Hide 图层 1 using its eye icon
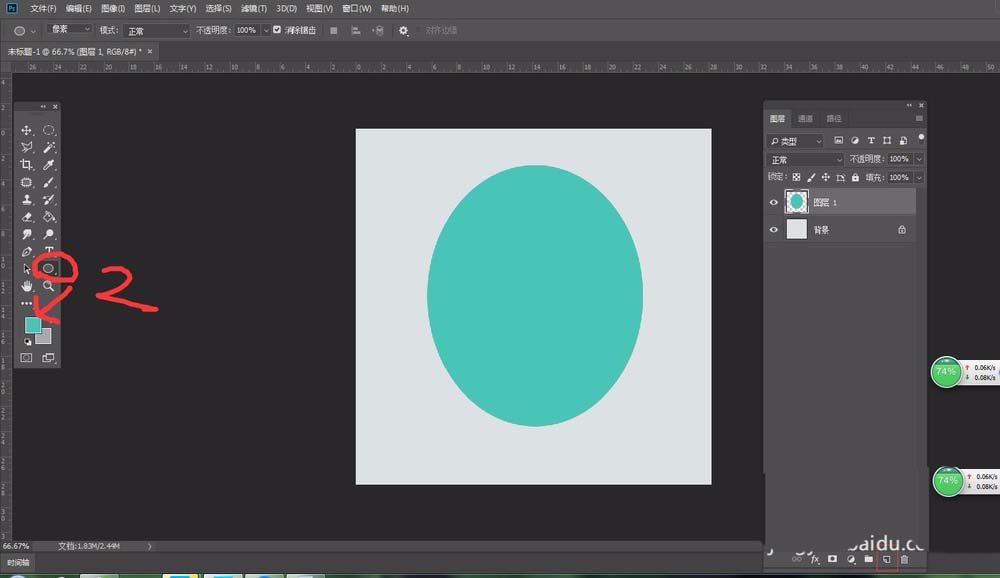This screenshot has width=1000, height=578. 774,202
